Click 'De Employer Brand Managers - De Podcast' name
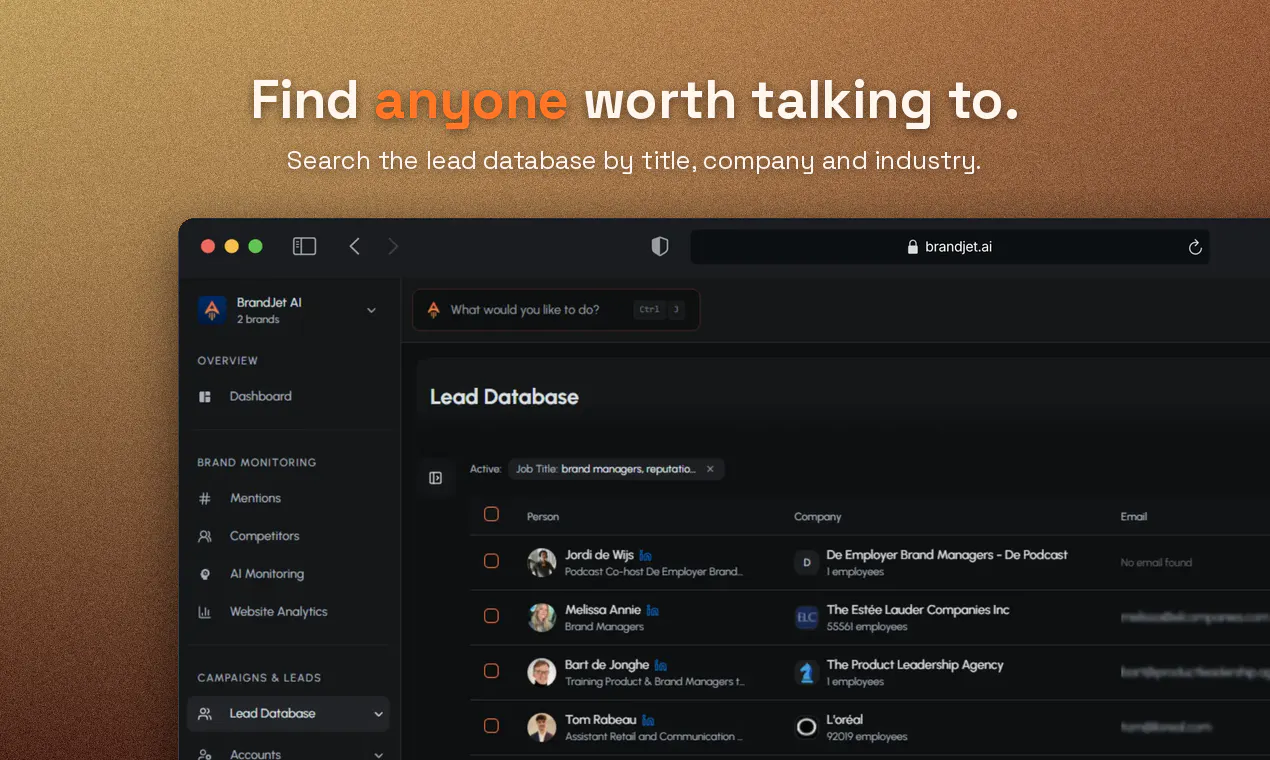This screenshot has height=760, width=1270. 947,555
